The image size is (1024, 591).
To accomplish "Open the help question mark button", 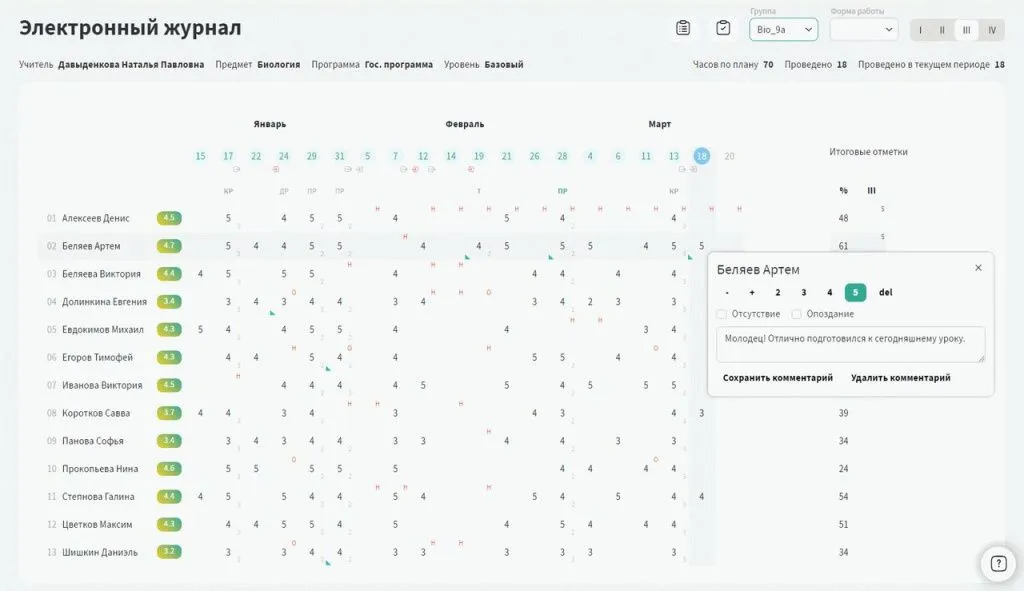I will pos(997,563).
